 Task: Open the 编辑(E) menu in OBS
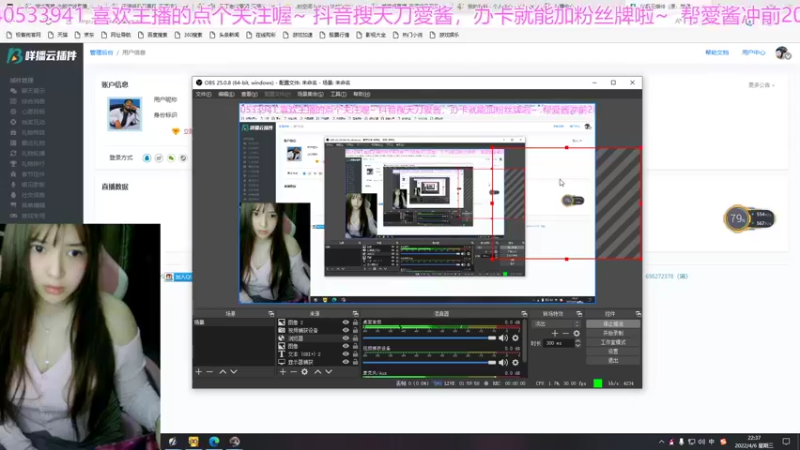226,94
